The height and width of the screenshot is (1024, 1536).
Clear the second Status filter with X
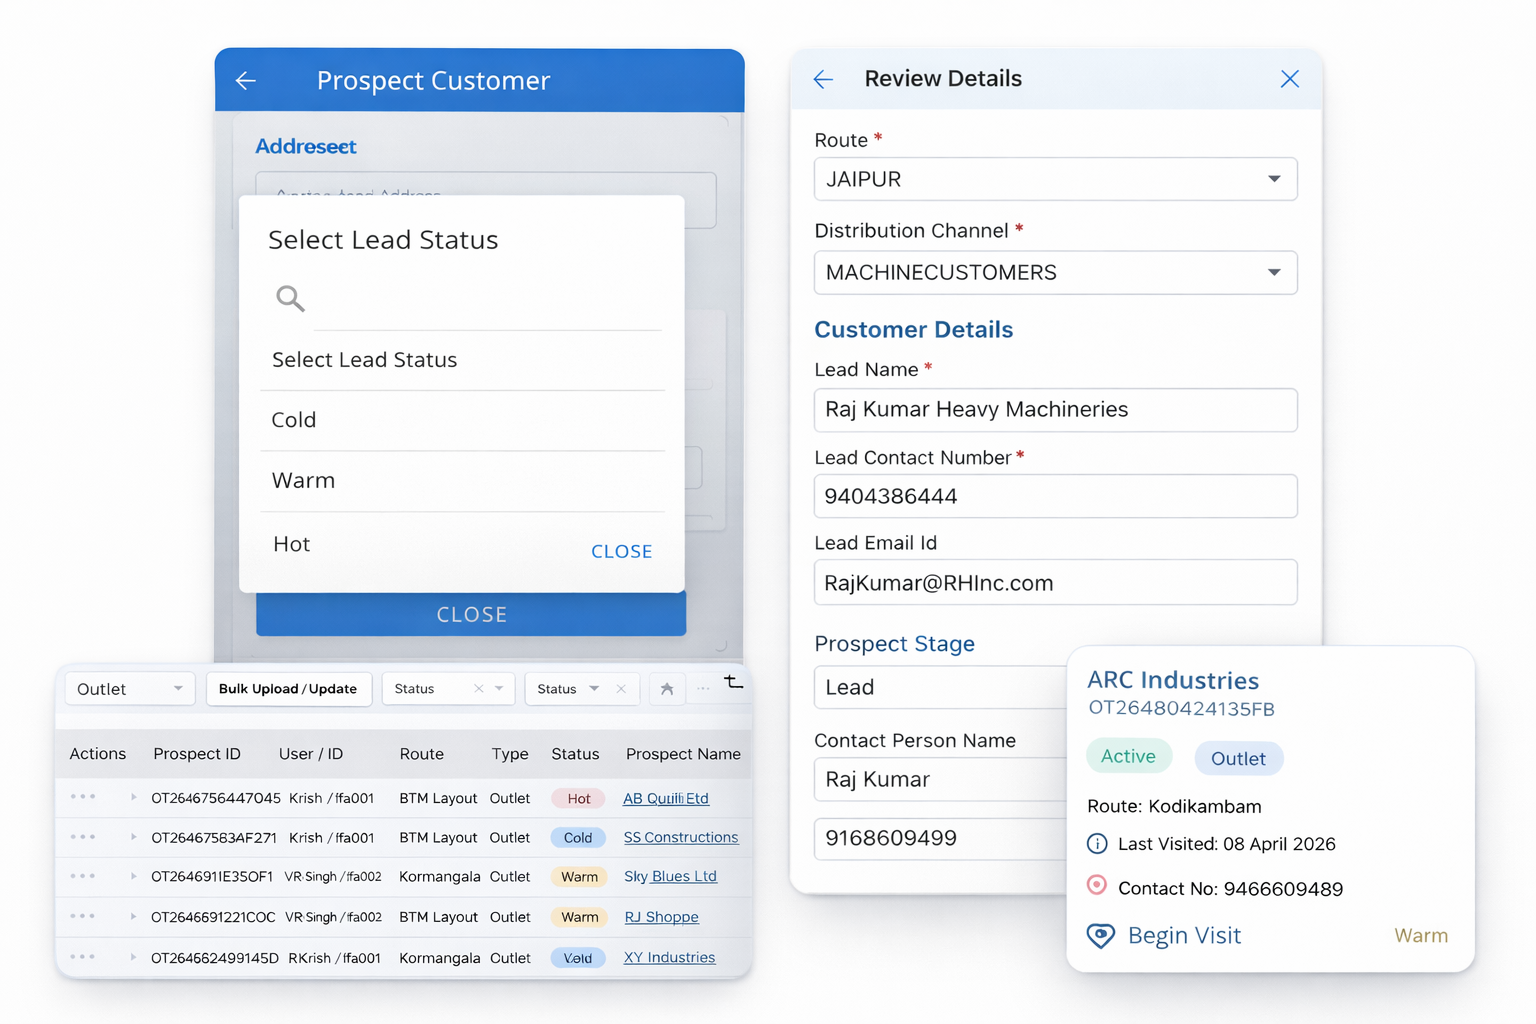[621, 689]
